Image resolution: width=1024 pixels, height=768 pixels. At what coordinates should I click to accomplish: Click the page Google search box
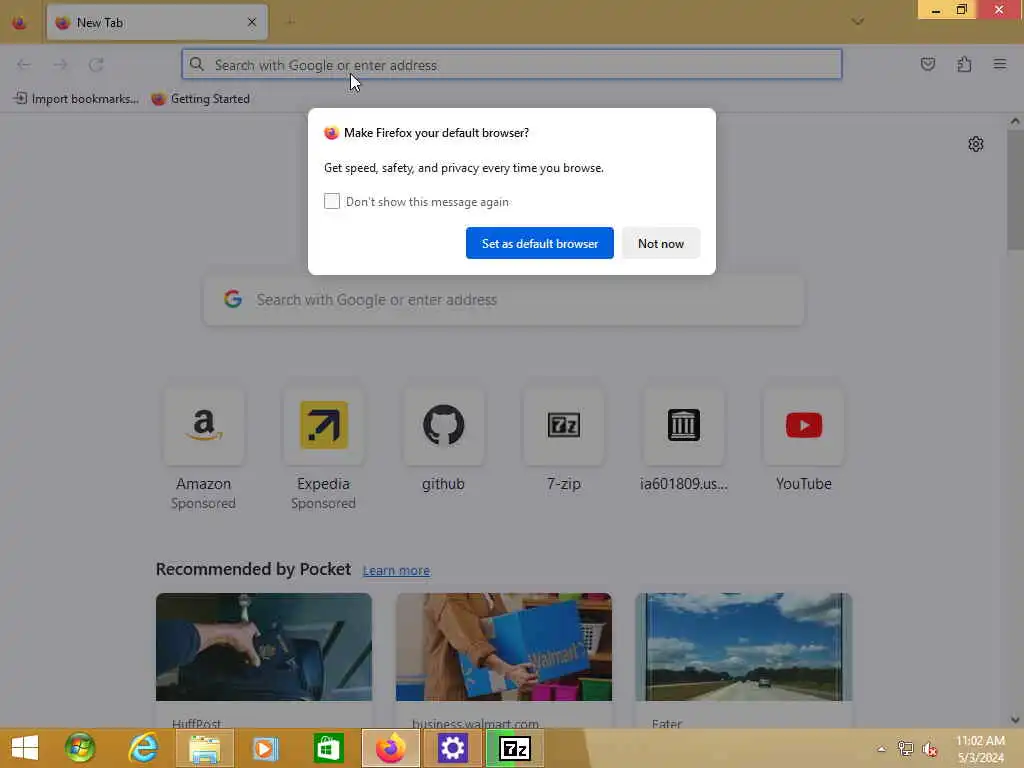[x=504, y=300]
